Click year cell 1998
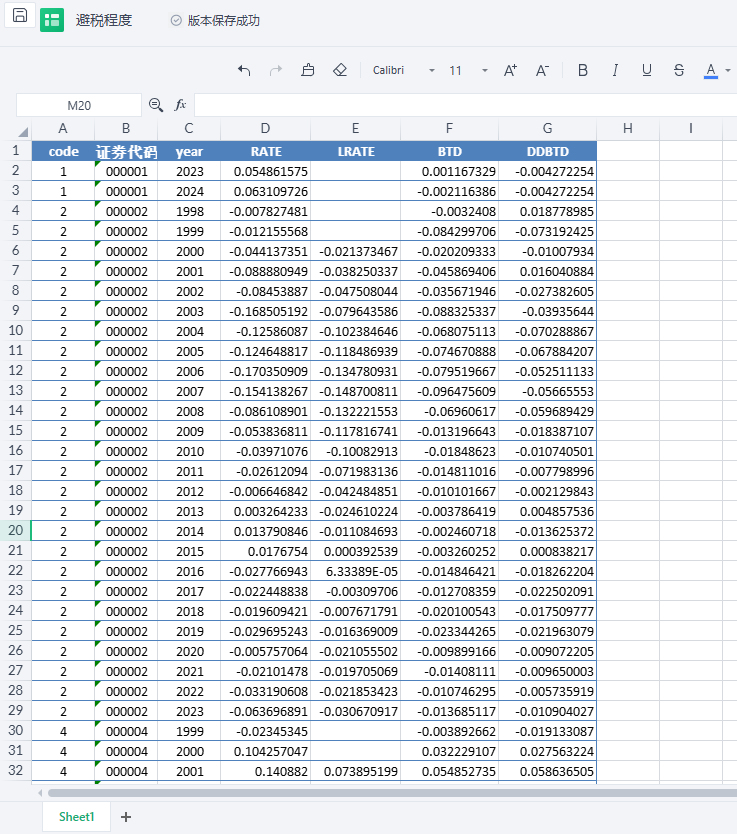Screen dimensions: 737x834 click(x=189, y=211)
